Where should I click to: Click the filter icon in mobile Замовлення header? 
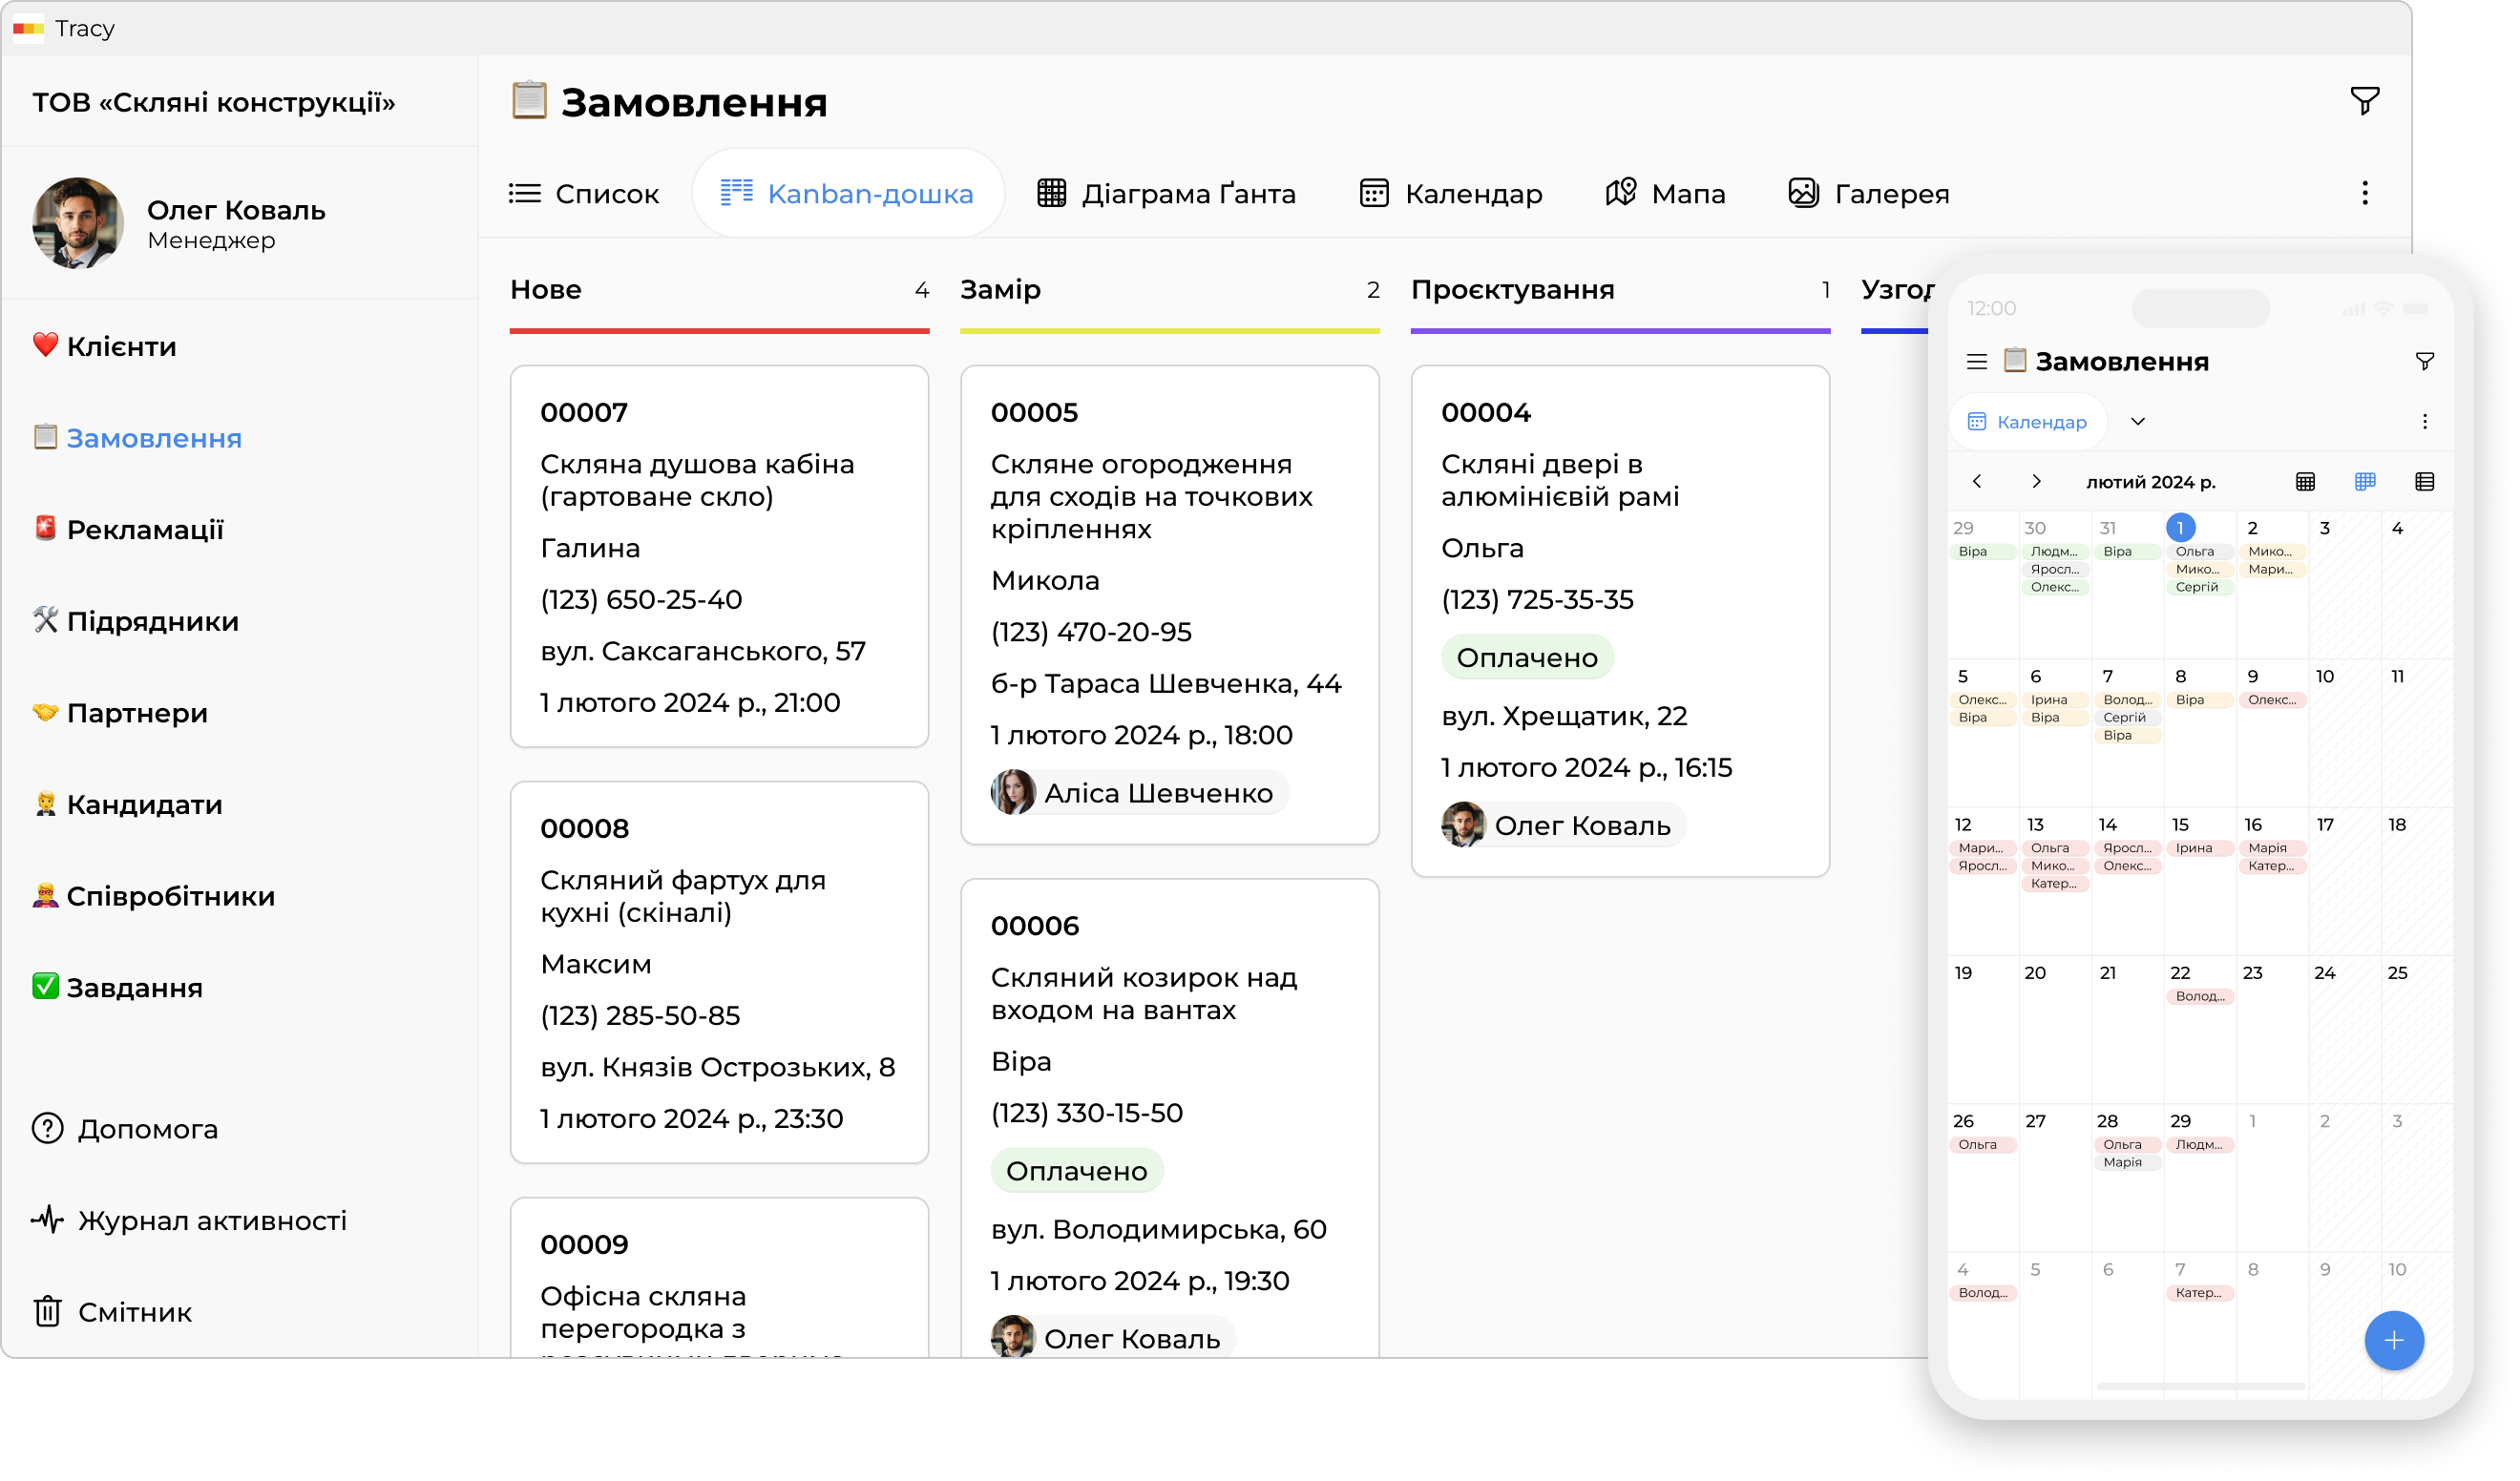pyautogui.click(x=2424, y=362)
